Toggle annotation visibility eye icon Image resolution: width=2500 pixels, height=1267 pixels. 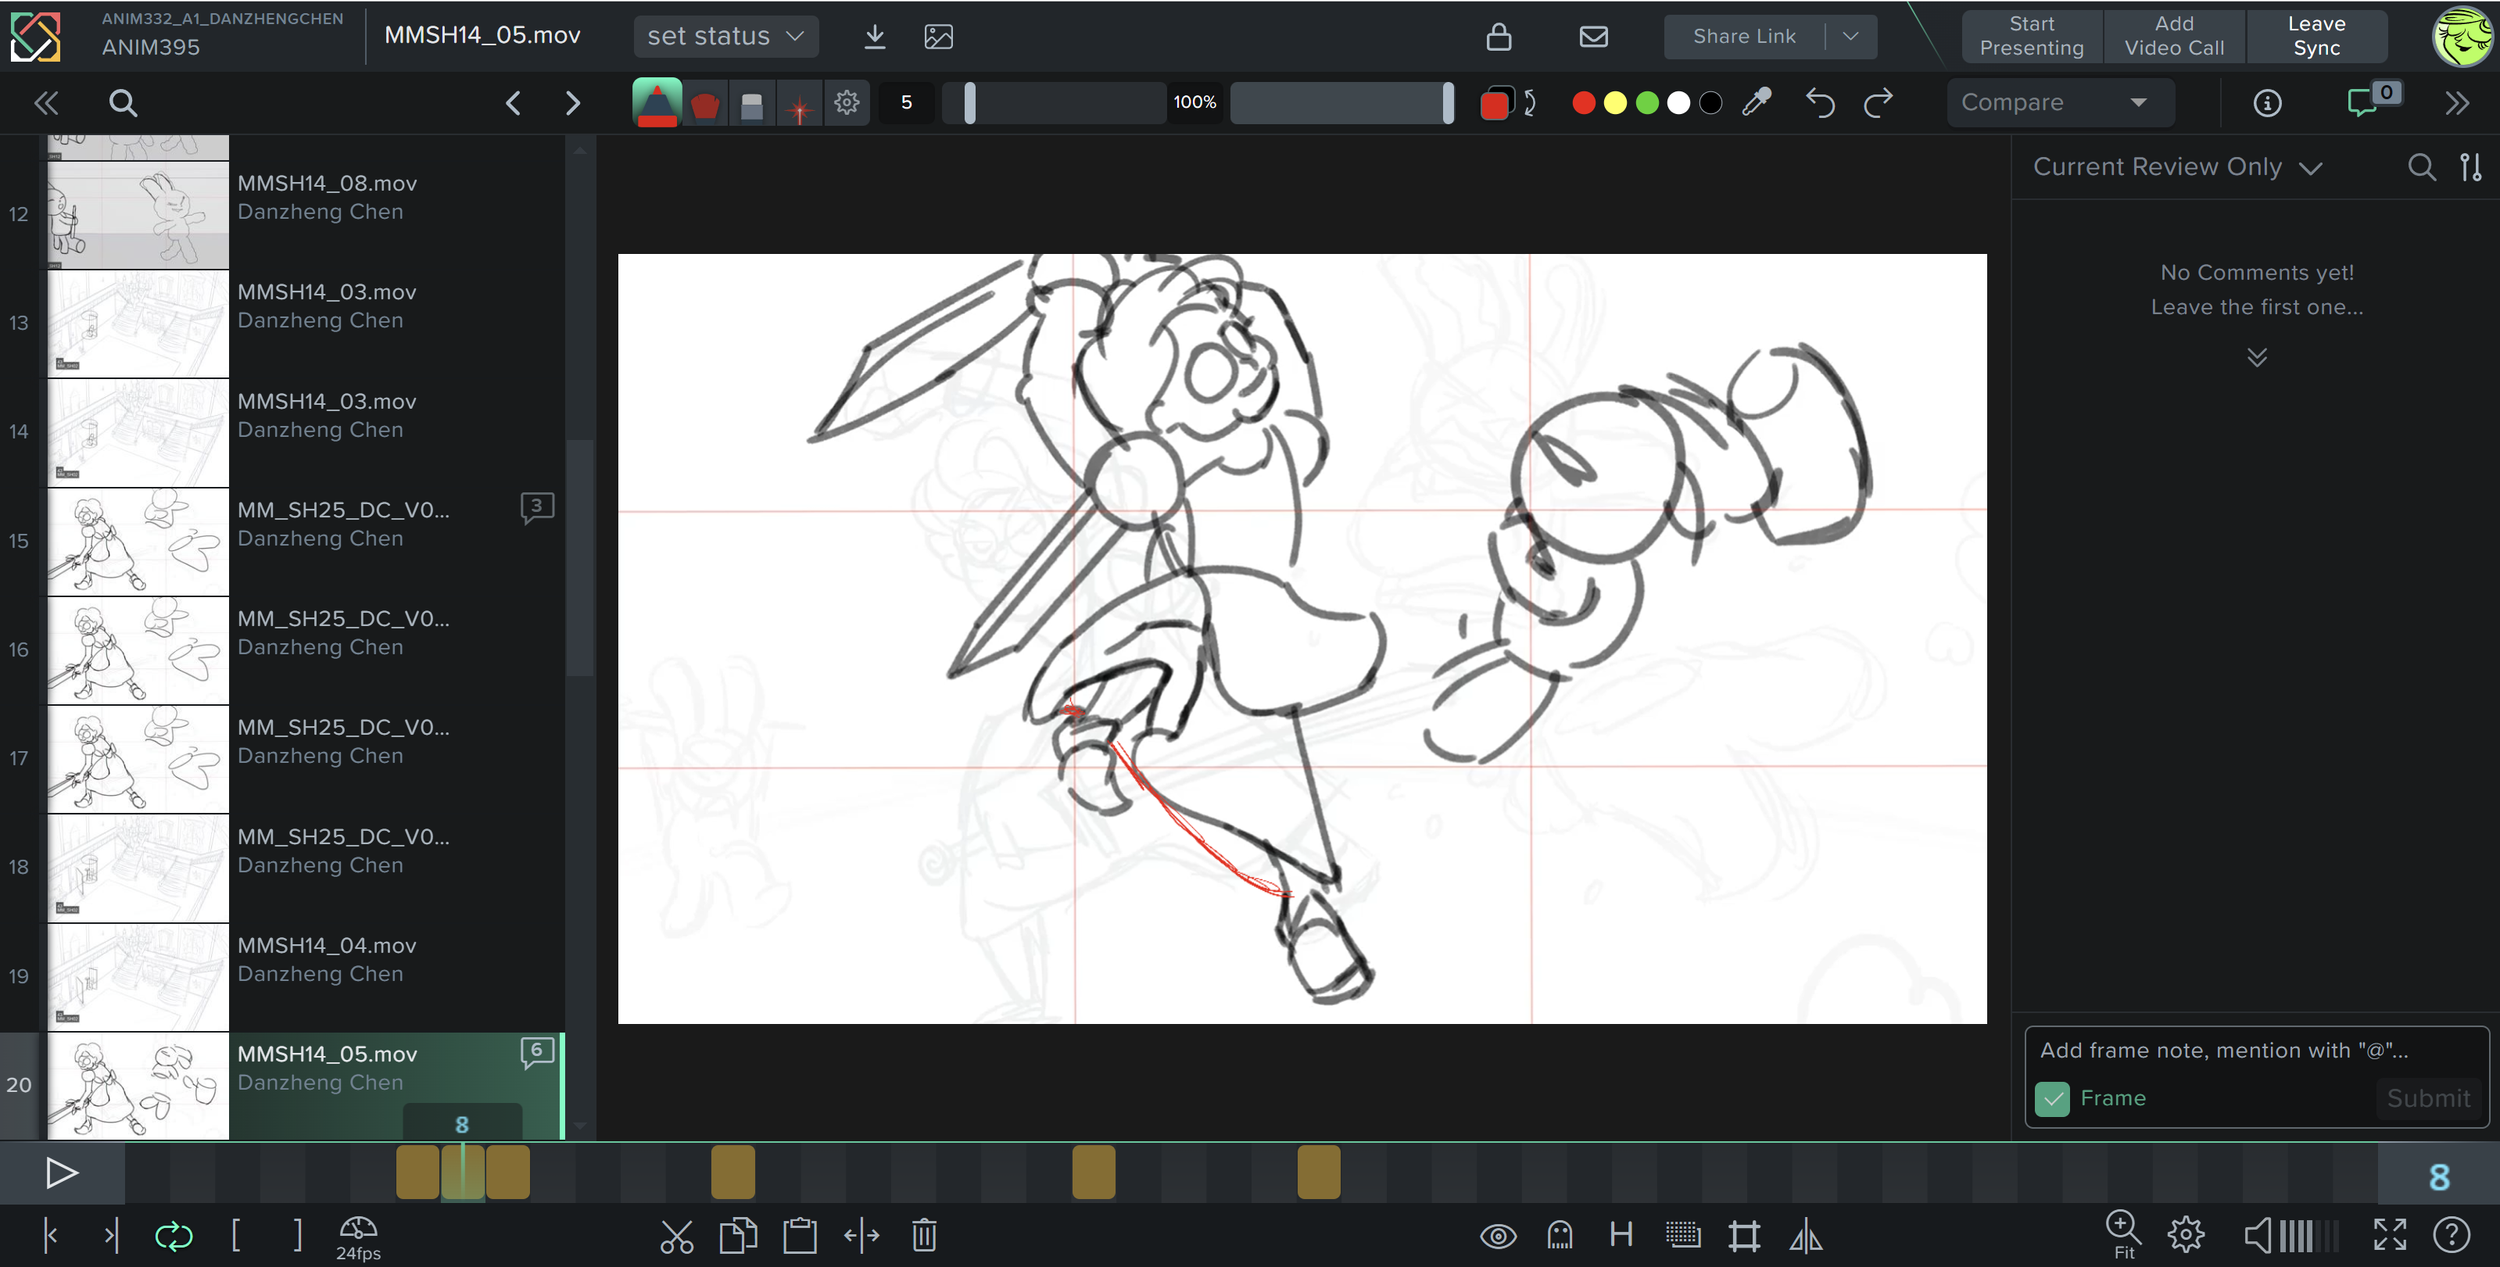pos(1497,1236)
